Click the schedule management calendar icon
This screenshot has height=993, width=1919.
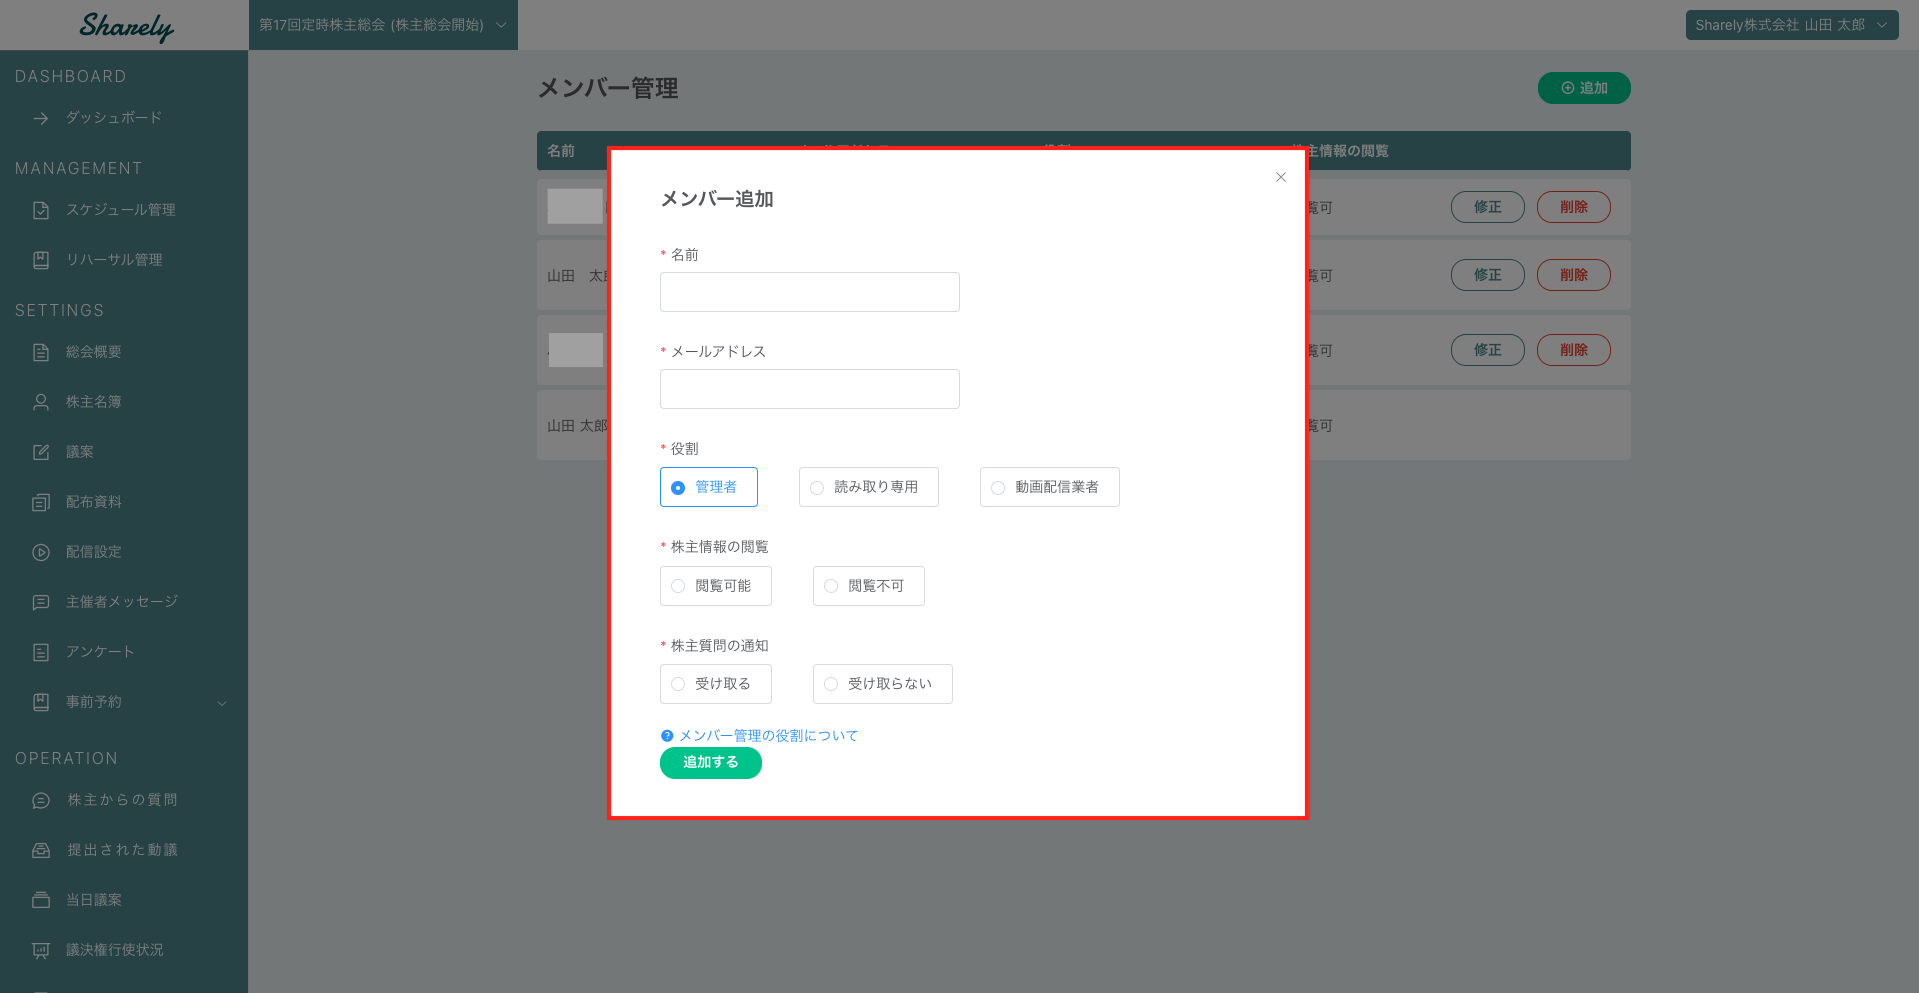41,210
